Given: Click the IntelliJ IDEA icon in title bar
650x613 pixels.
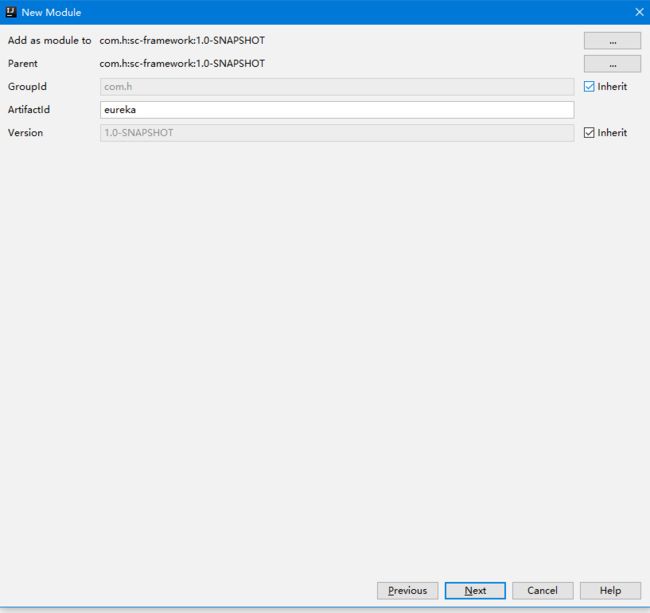Looking at the screenshot, I should (x=11, y=12).
